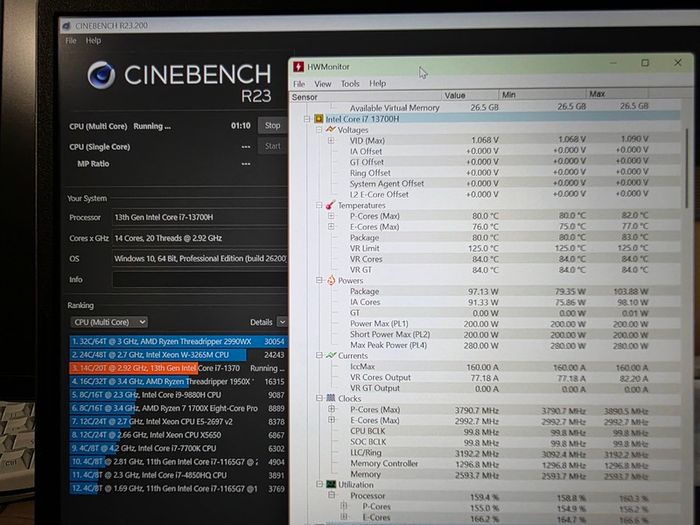
Task: Collapse the Processor utilization node
Action: (331, 495)
